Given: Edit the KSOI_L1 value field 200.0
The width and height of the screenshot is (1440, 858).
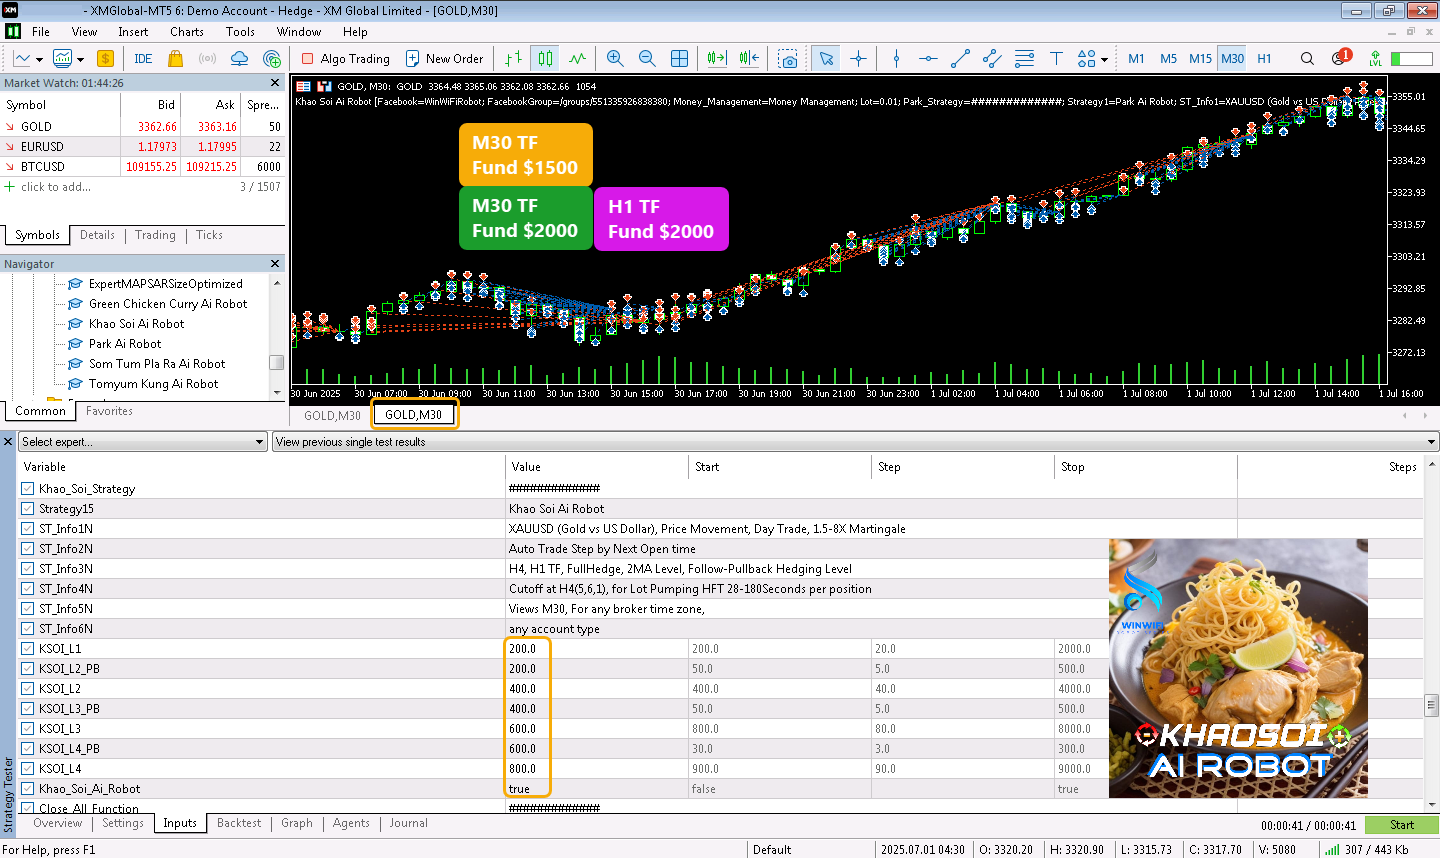Looking at the screenshot, I should (x=599, y=649).
